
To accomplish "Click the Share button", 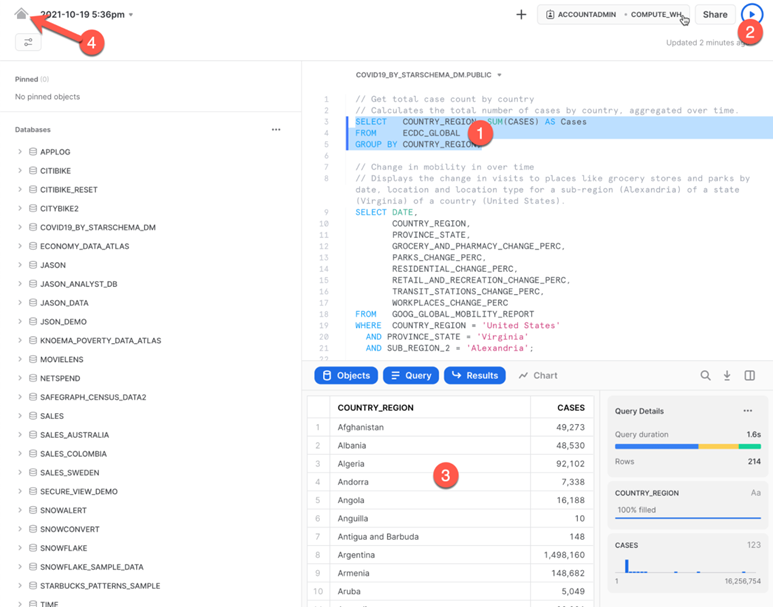I will [x=715, y=15].
